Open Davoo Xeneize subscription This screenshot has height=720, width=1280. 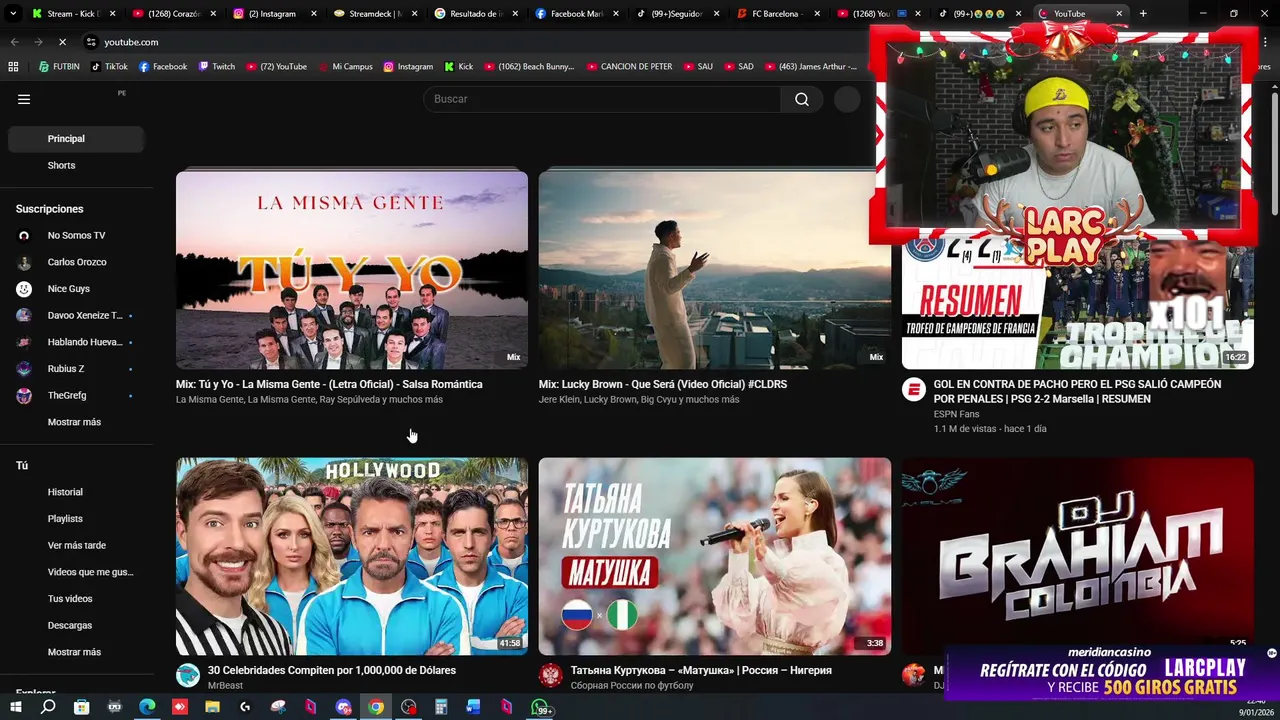pos(76,315)
